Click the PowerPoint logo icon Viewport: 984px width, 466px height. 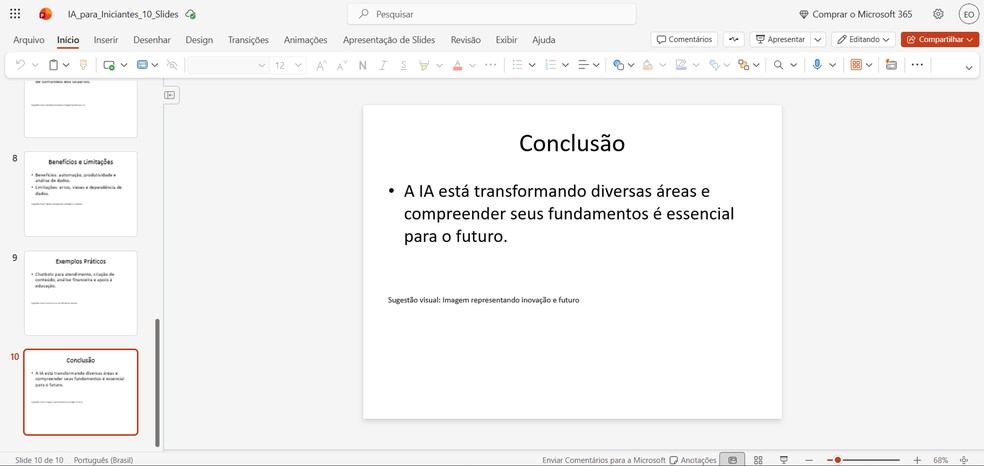click(x=45, y=14)
